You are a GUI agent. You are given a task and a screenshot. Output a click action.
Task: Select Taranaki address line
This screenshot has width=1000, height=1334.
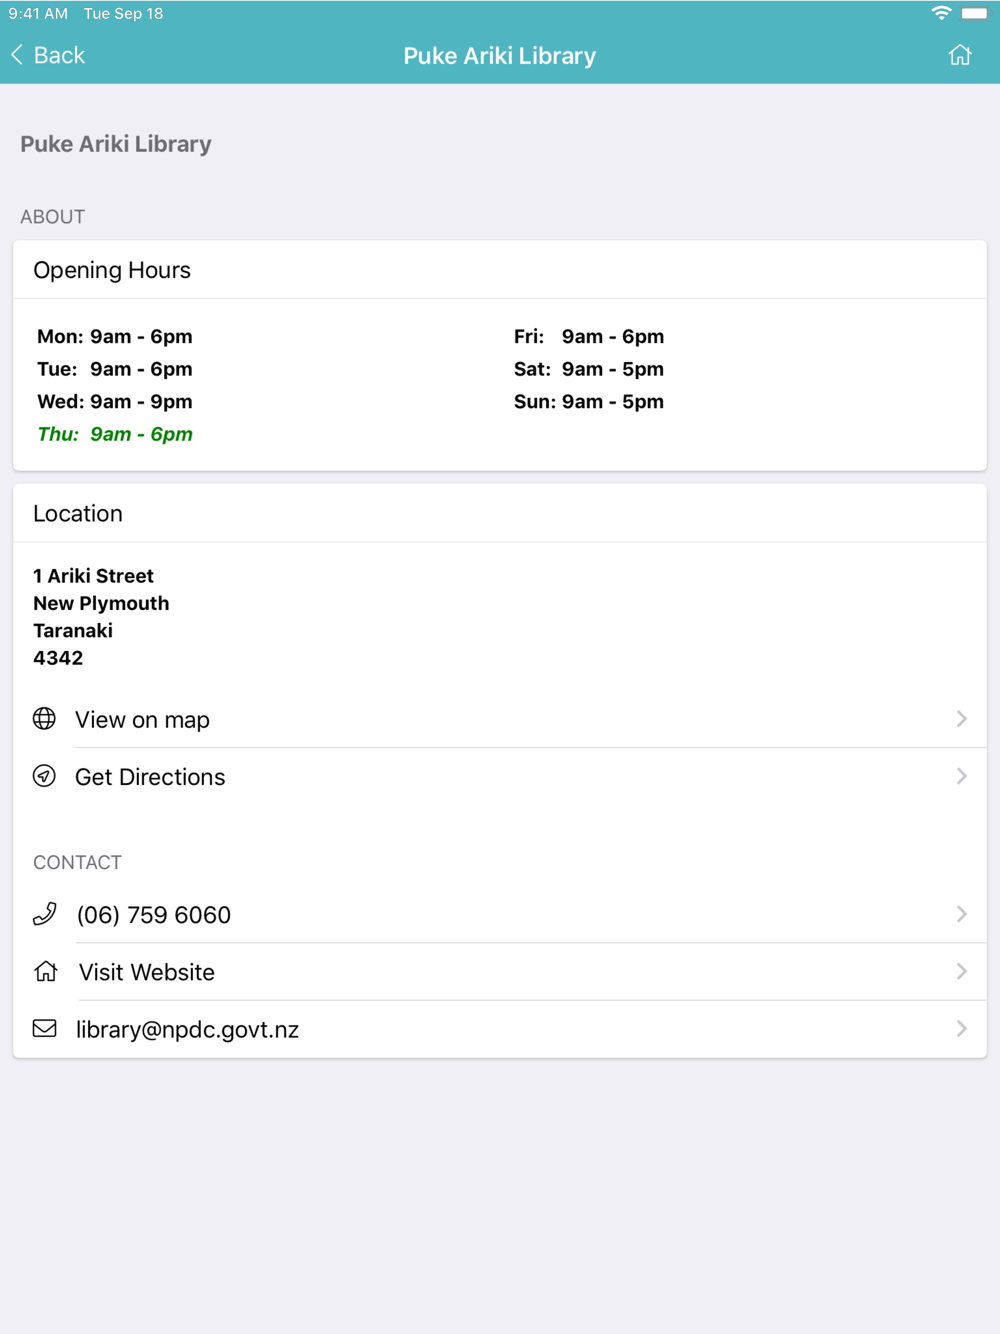pyautogui.click(x=73, y=630)
